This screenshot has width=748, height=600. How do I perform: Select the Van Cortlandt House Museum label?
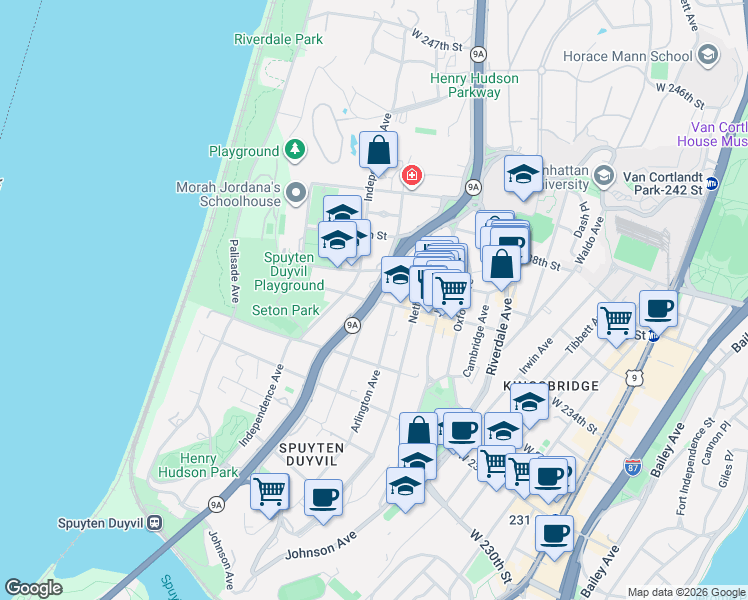[712, 134]
